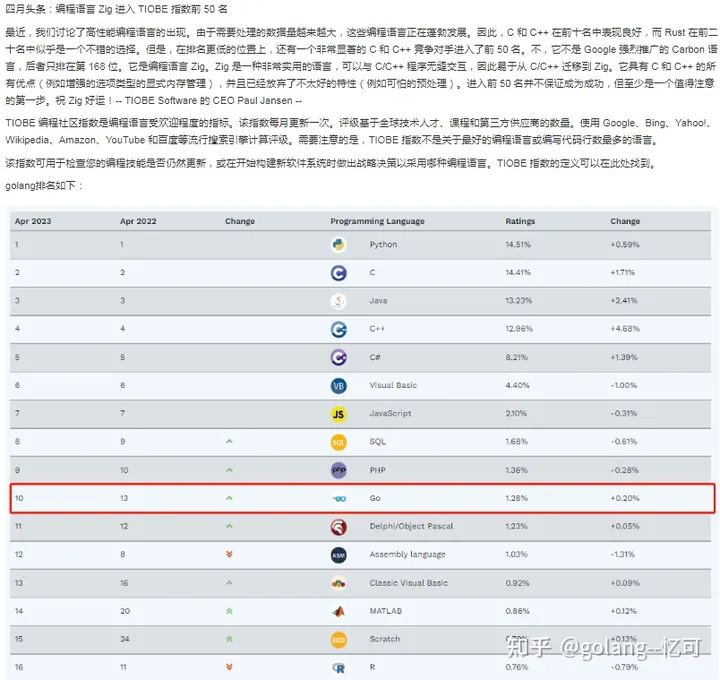This screenshot has width=720, height=680.
Task: Click the up arrow in SQL row
Action: point(229,441)
